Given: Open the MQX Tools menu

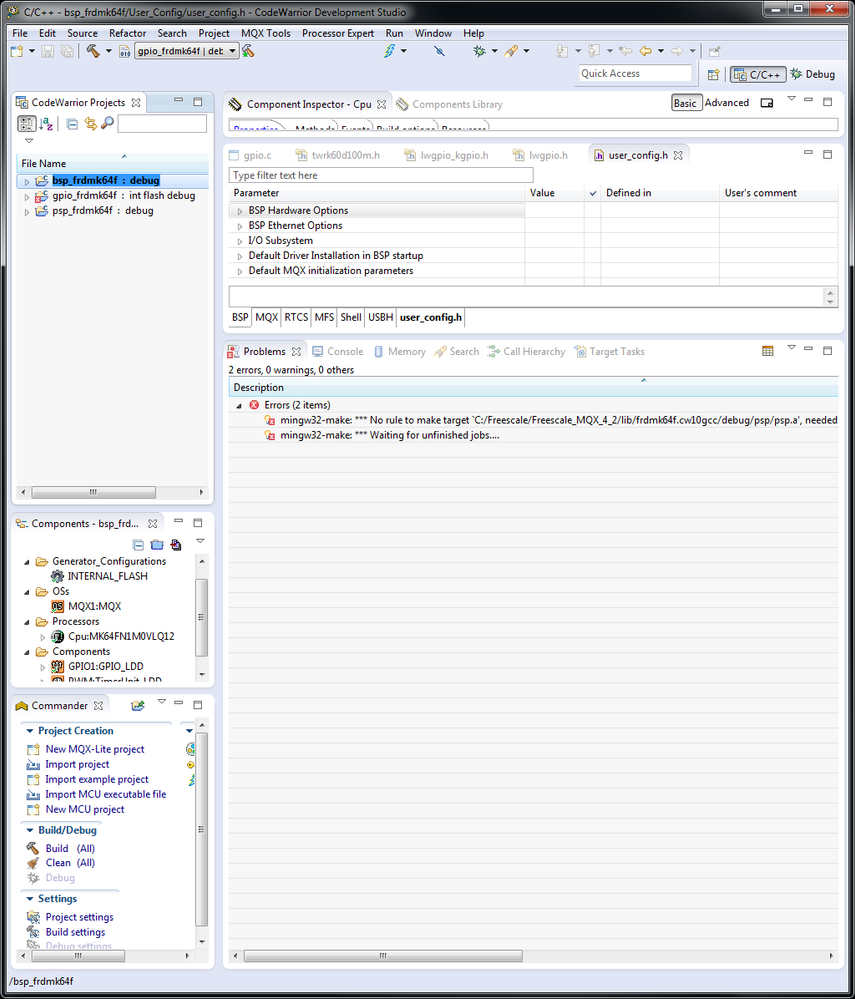Looking at the screenshot, I should coord(265,33).
